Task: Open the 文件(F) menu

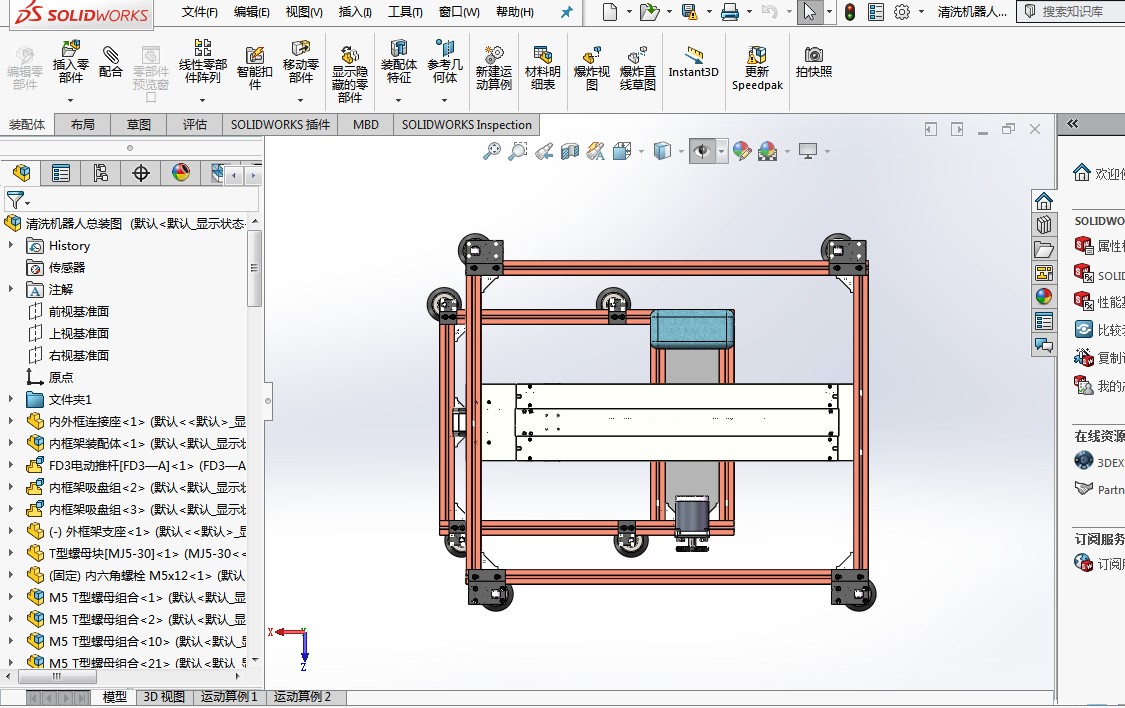Action: [199, 11]
